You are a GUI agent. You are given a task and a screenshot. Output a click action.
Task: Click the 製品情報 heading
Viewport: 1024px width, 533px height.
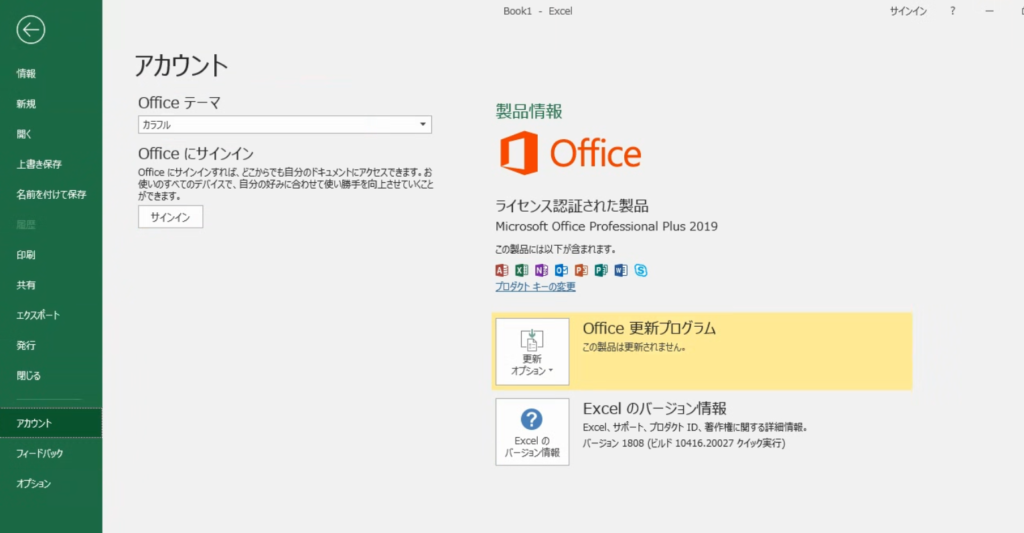click(x=528, y=111)
